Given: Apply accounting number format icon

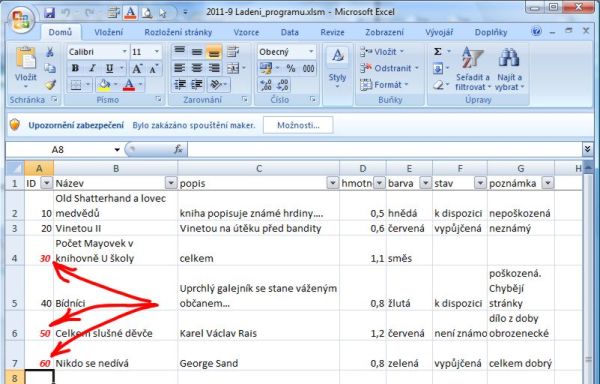Looking at the screenshot, I should (266, 68).
